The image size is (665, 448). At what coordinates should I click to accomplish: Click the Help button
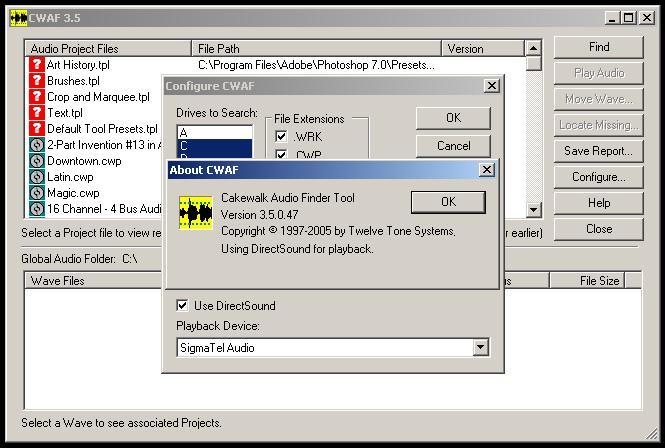tap(599, 203)
